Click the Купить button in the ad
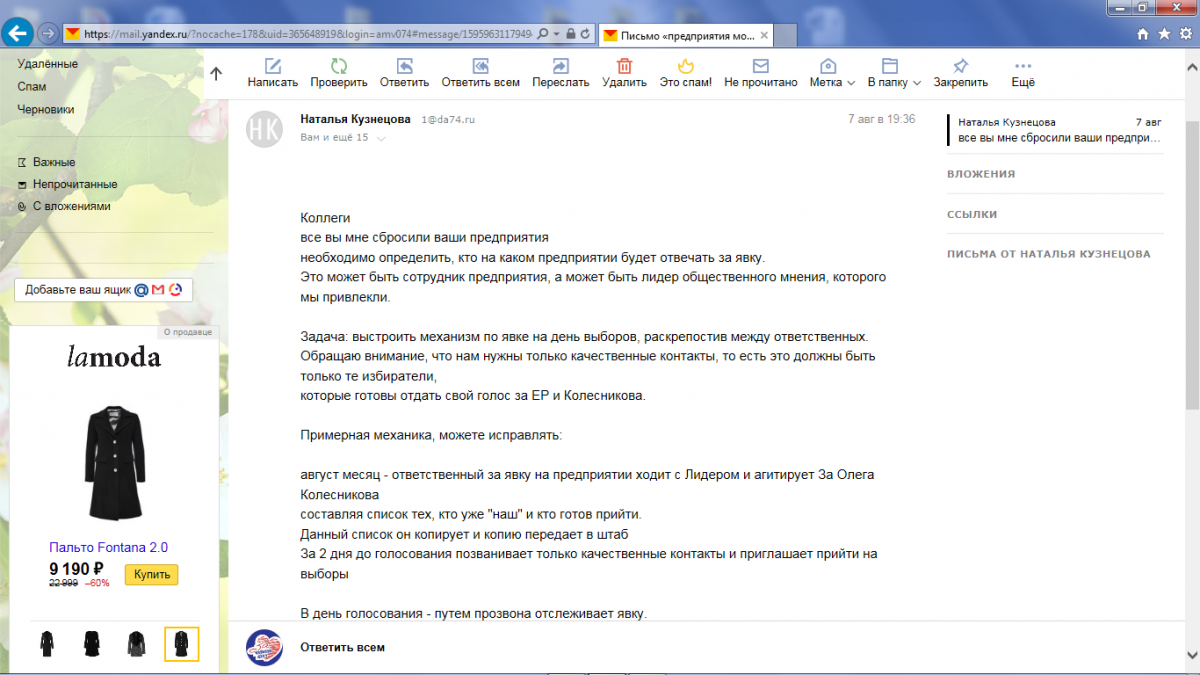Viewport: 1200px width, 675px height. click(x=151, y=575)
